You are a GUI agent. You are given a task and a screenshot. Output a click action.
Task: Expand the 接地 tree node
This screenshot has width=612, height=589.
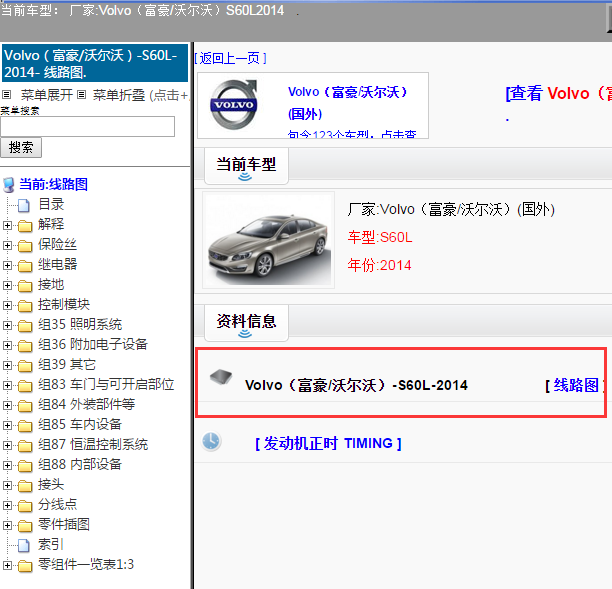coord(7,285)
